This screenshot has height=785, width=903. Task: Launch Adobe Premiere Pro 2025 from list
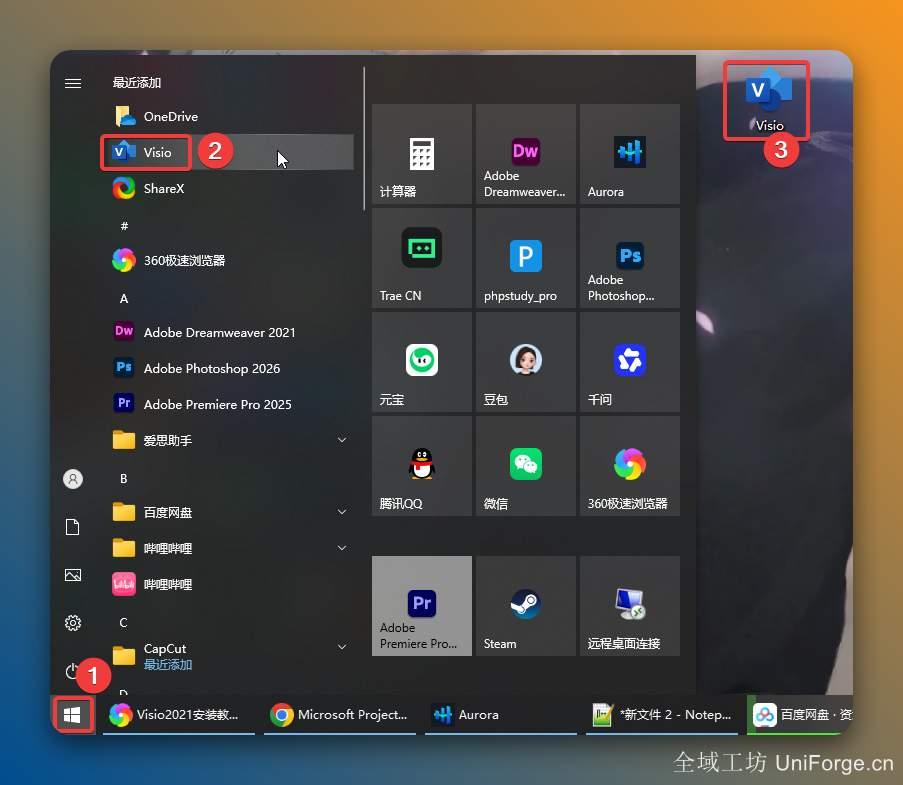point(227,404)
